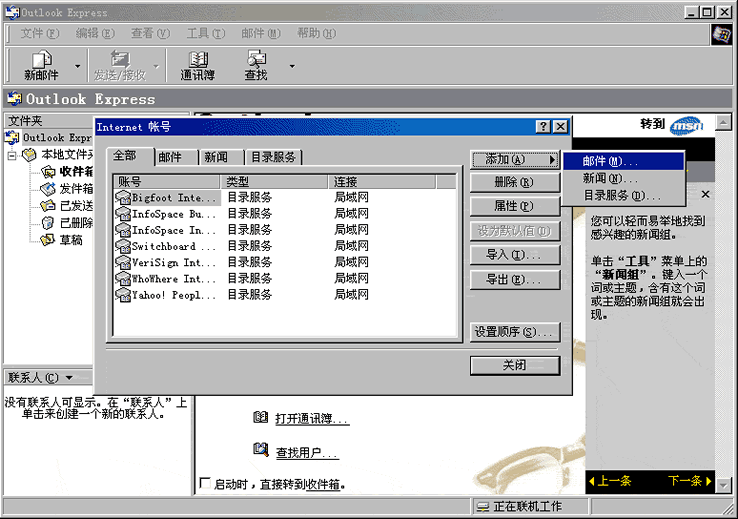Click the 通讯簿 (Address Book) toolbar icon
Image resolution: width=738 pixels, height=519 pixels.
(197, 60)
